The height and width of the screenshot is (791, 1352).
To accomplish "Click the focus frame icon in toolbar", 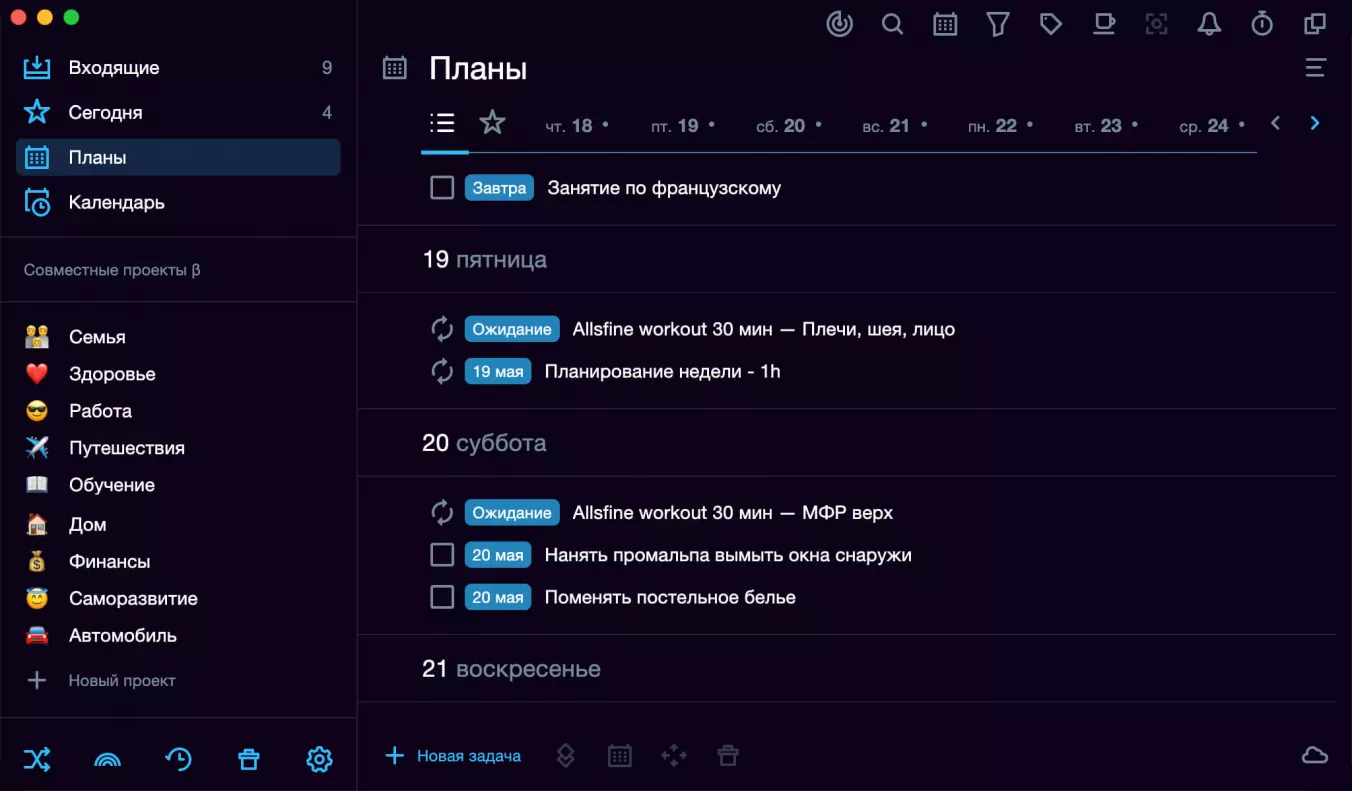I will coord(1157,24).
